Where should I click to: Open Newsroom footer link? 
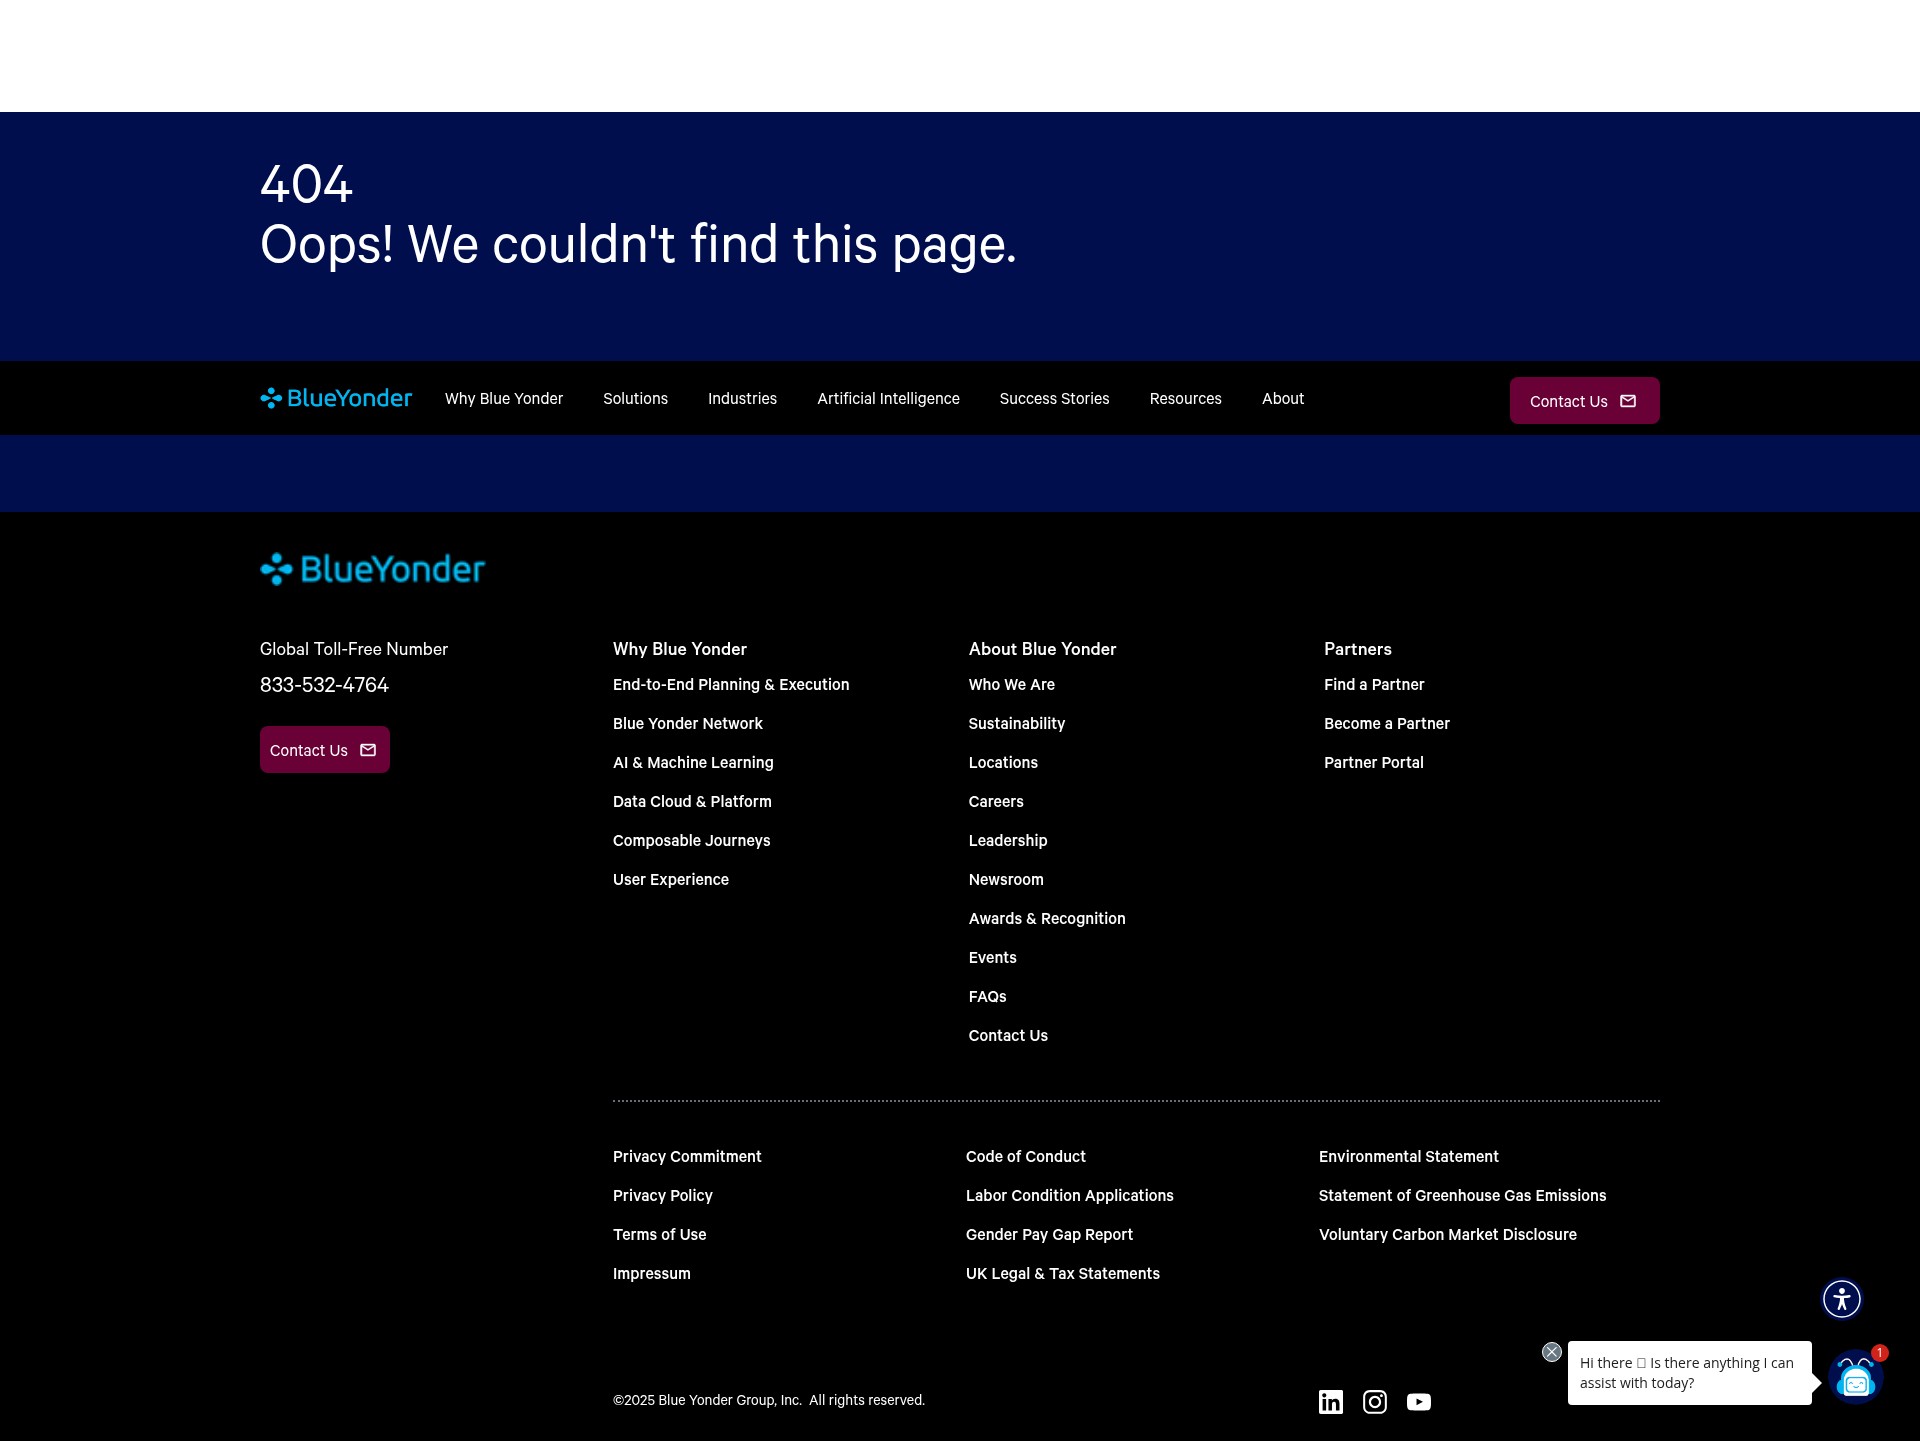1006,879
